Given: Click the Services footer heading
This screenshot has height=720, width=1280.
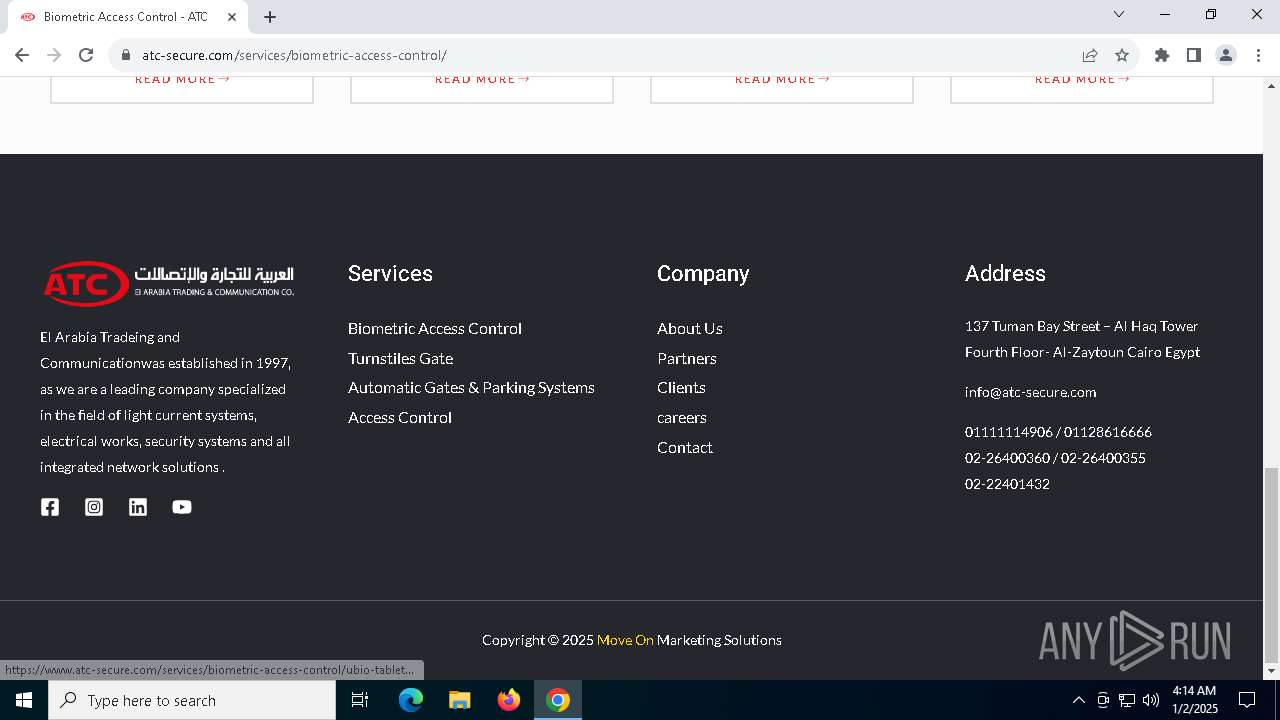Looking at the screenshot, I should click(x=390, y=273).
